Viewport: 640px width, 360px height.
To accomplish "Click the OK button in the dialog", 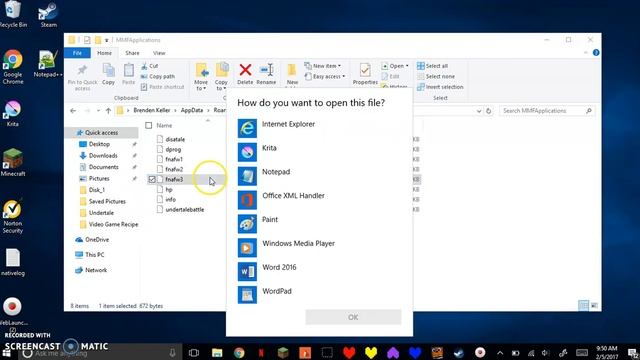I will [x=353, y=317].
